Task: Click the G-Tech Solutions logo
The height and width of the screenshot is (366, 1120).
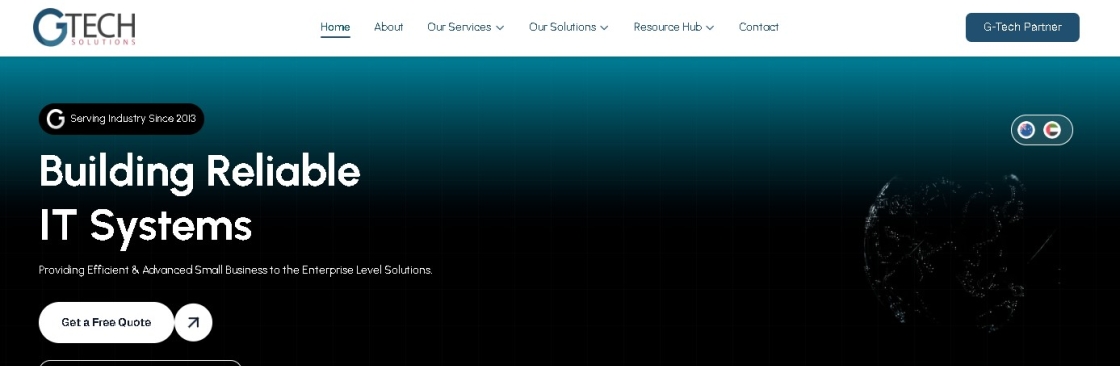Action: click(x=84, y=28)
